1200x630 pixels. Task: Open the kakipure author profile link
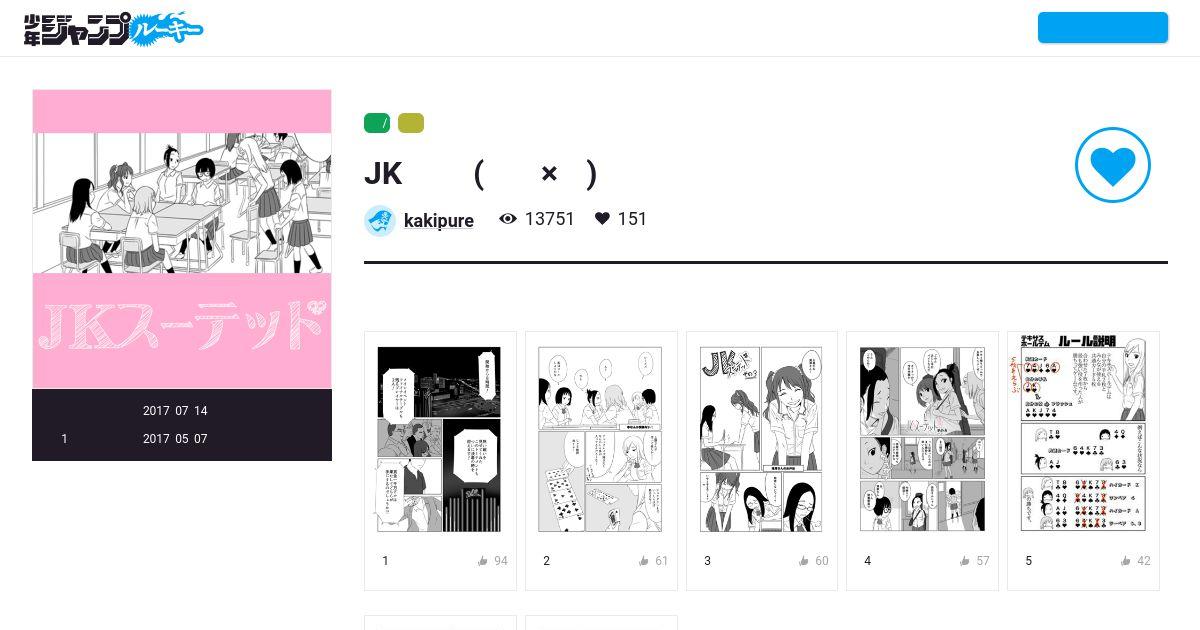[x=439, y=220]
